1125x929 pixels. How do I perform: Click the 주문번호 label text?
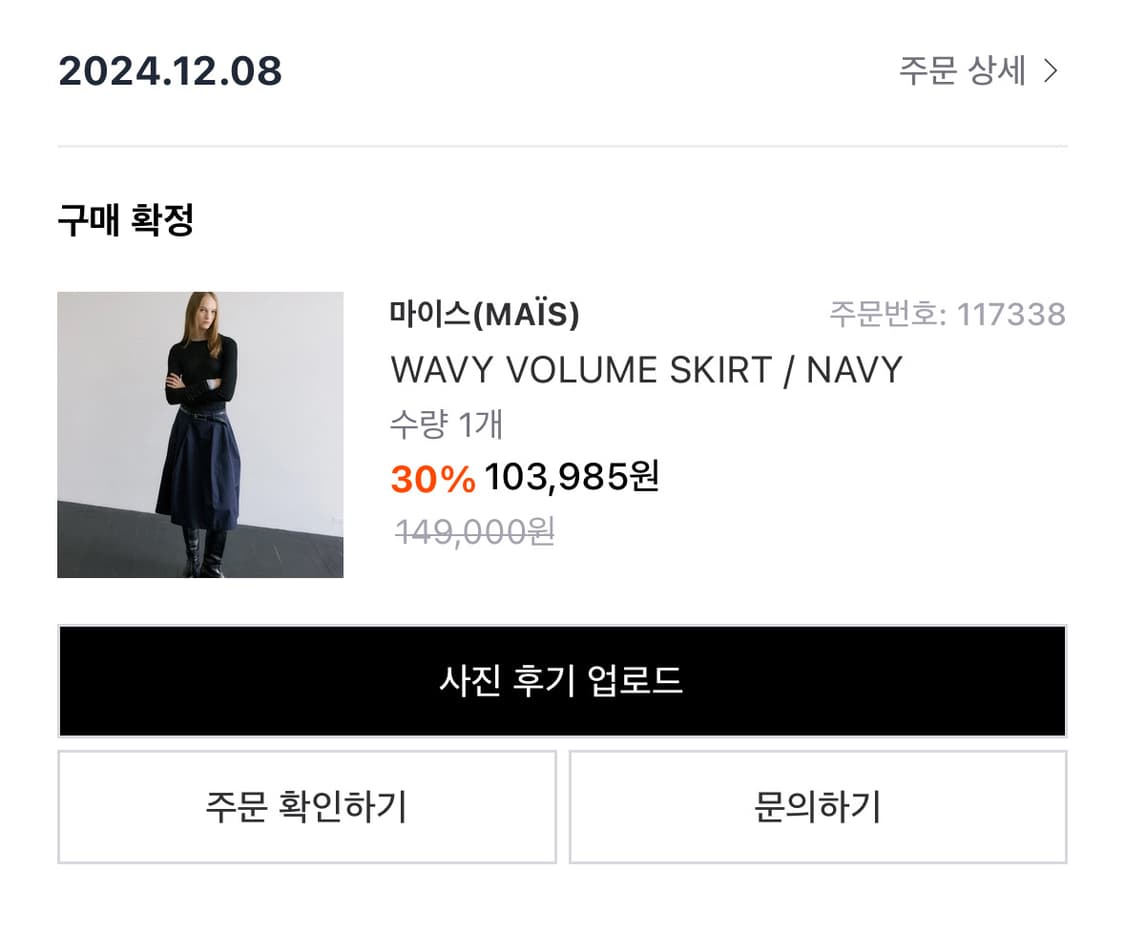pyautogui.click(x=887, y=315)
